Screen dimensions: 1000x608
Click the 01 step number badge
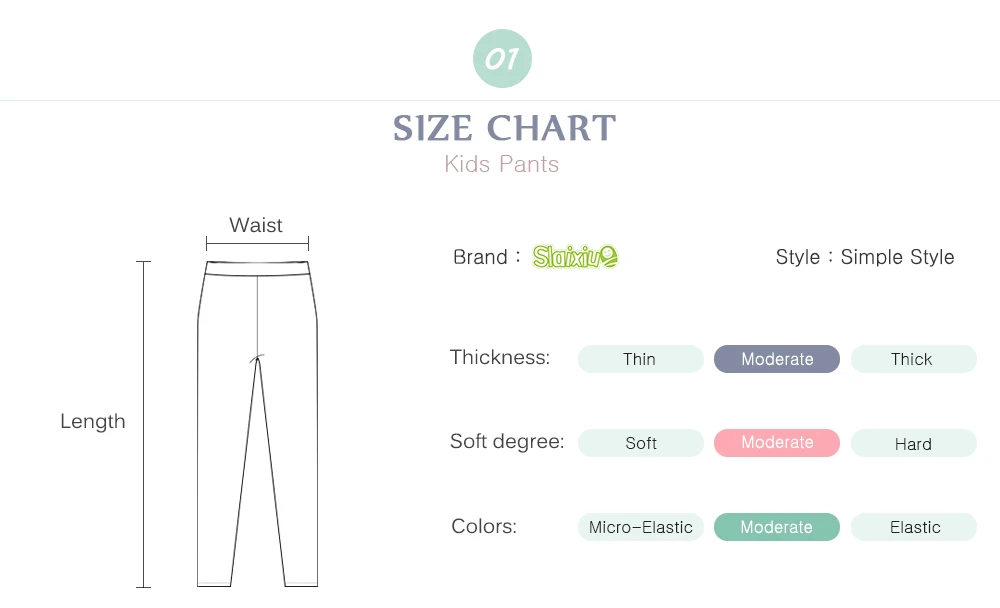[502, 59]
